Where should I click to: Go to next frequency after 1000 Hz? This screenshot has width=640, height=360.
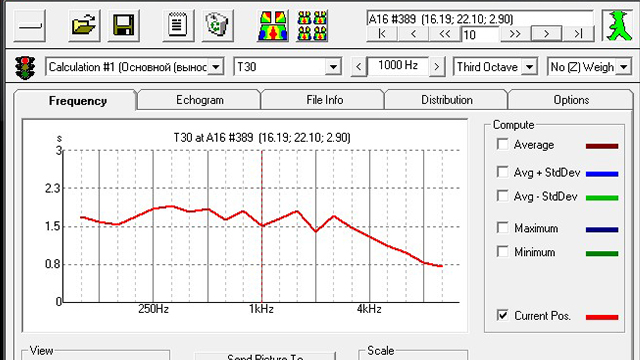(x=437, y=67)
